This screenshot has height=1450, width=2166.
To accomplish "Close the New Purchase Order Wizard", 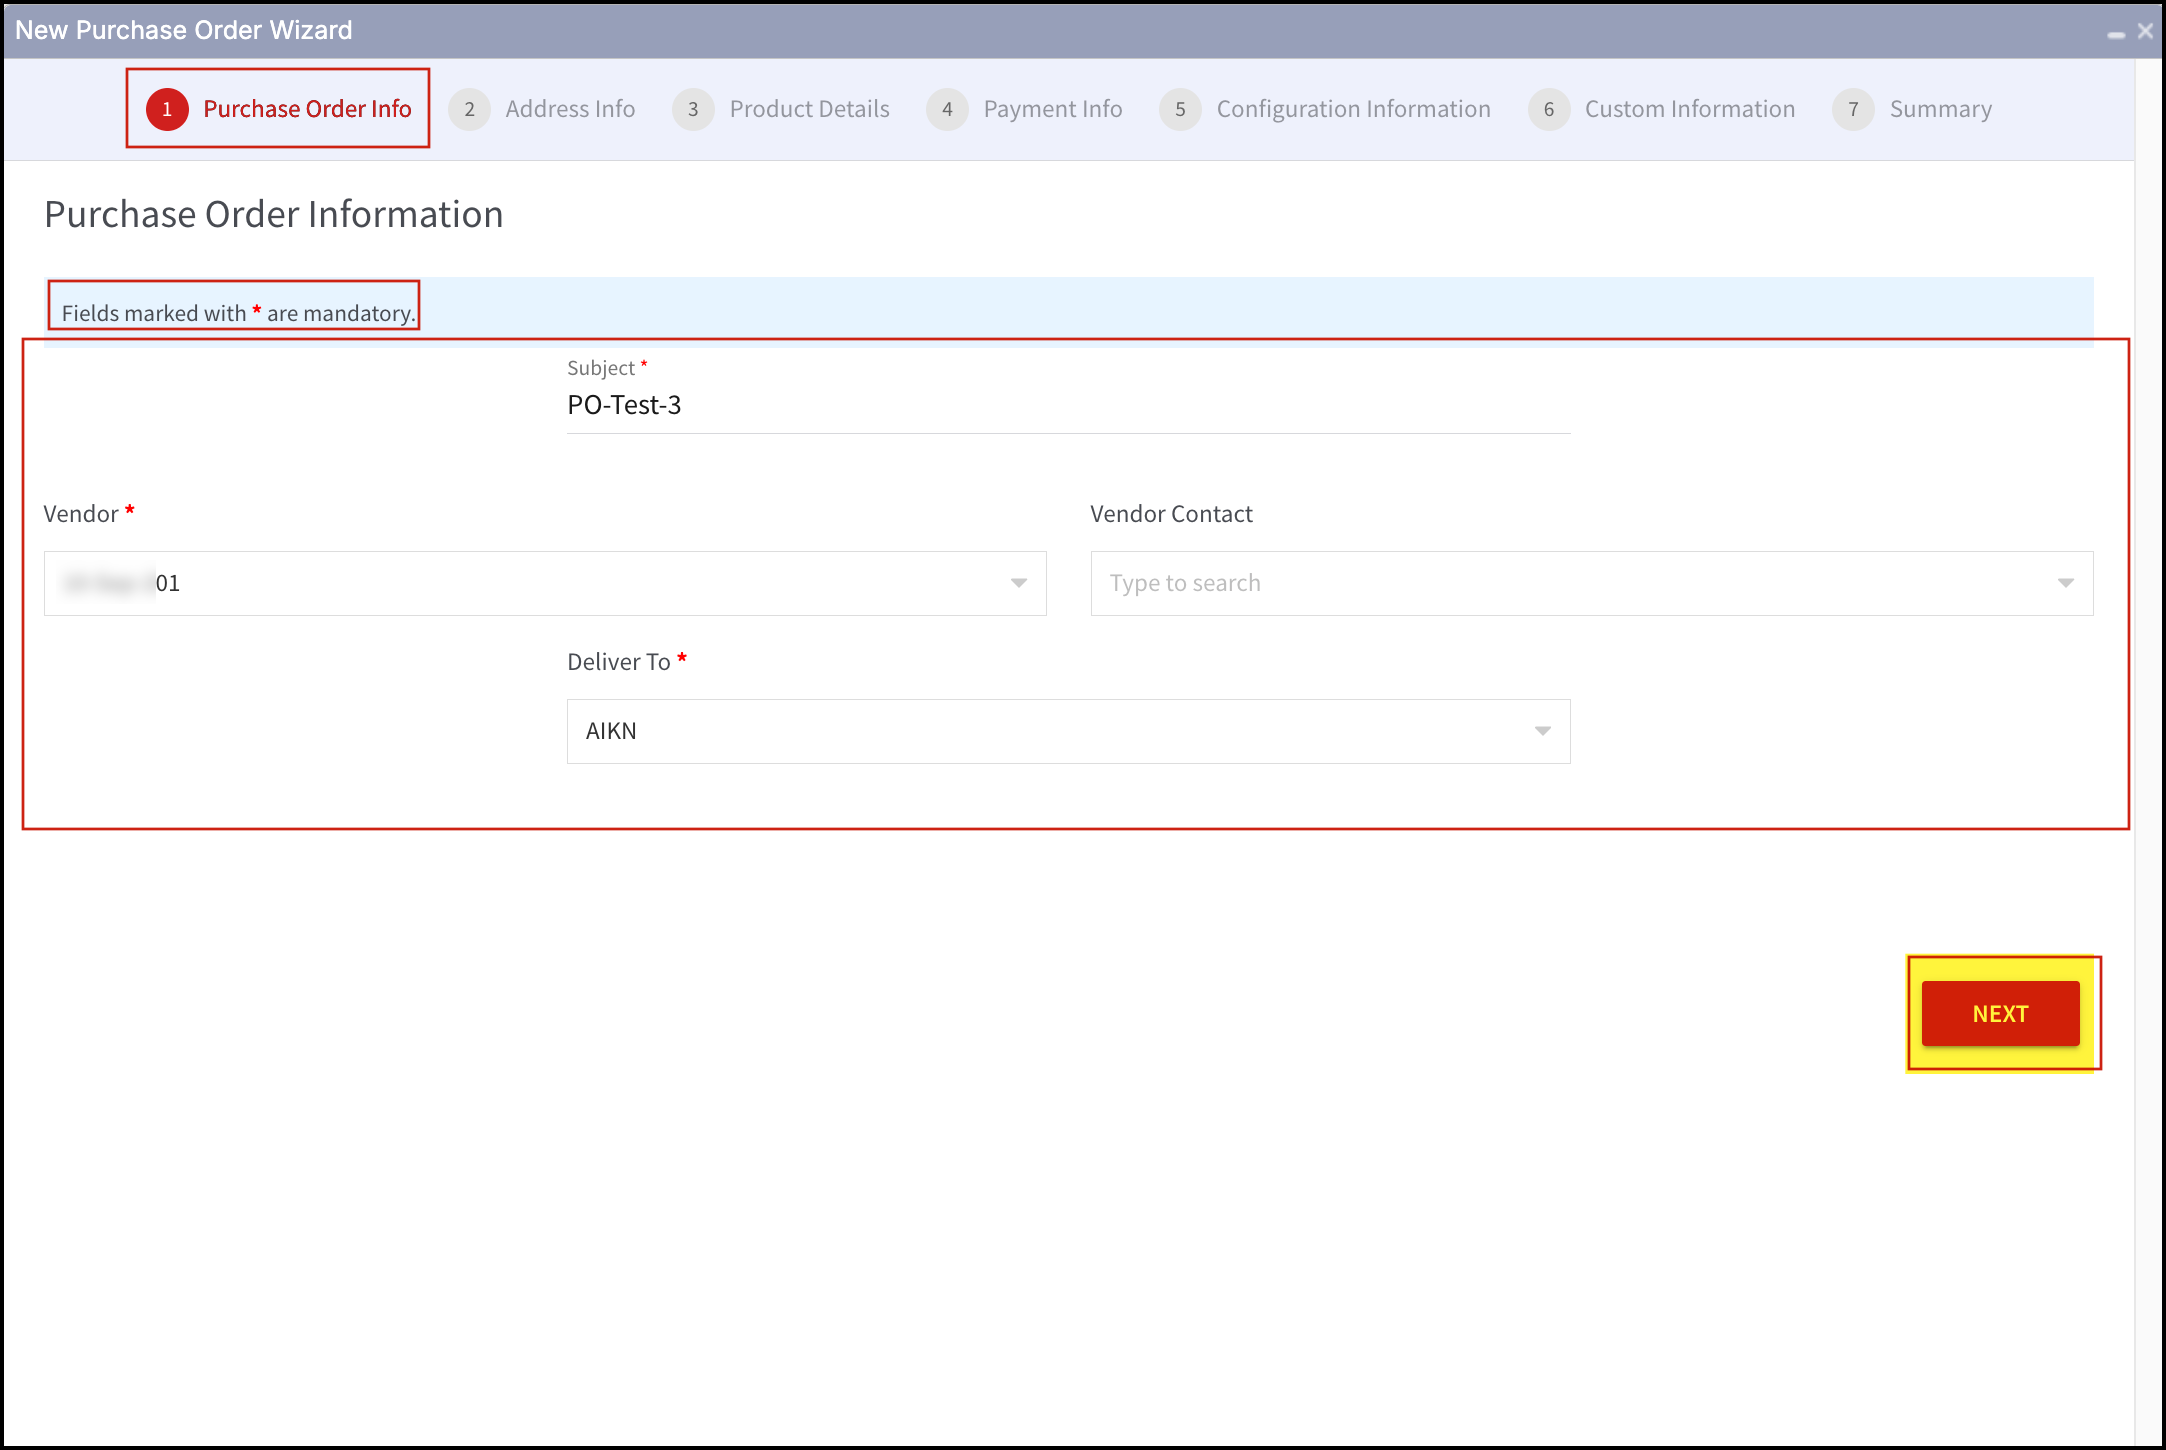I will click(2145, 31).
